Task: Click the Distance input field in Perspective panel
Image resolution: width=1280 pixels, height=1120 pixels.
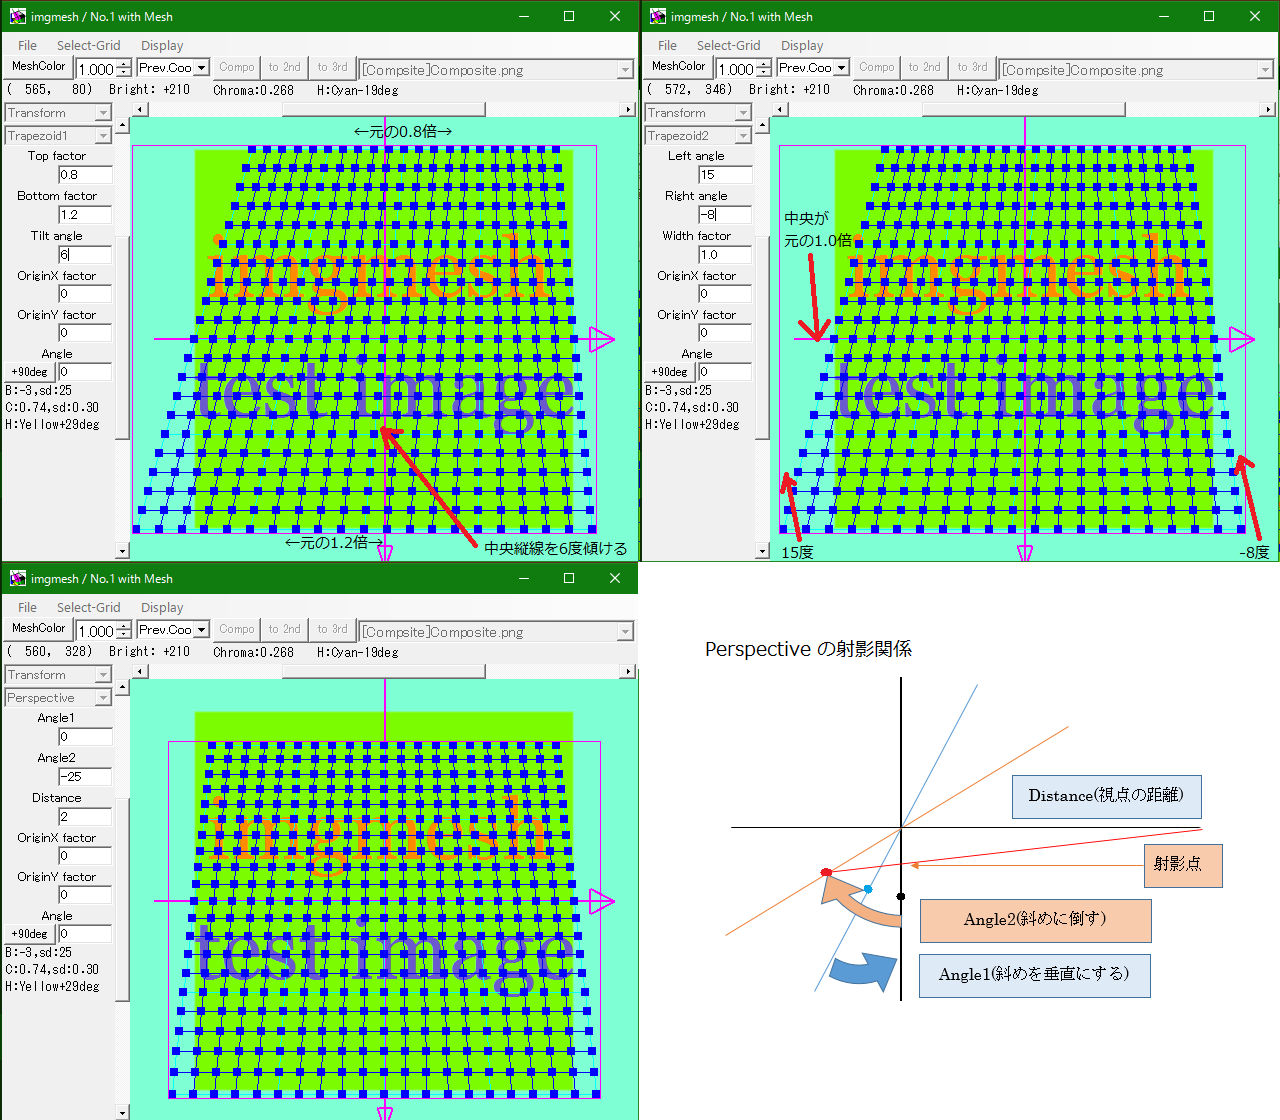Action: point(84,817)
